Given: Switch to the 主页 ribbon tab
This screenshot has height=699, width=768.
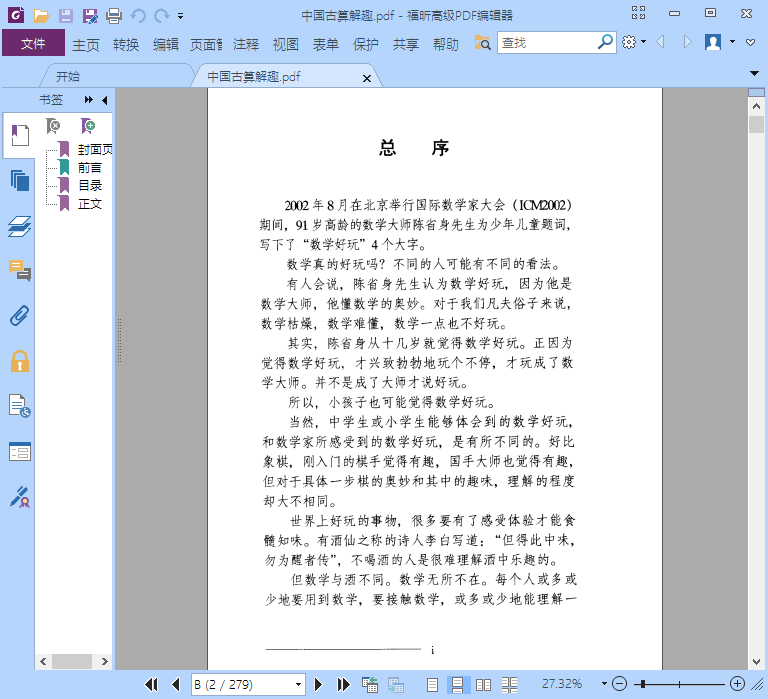Looking at the screenshot, I should 86,45.
